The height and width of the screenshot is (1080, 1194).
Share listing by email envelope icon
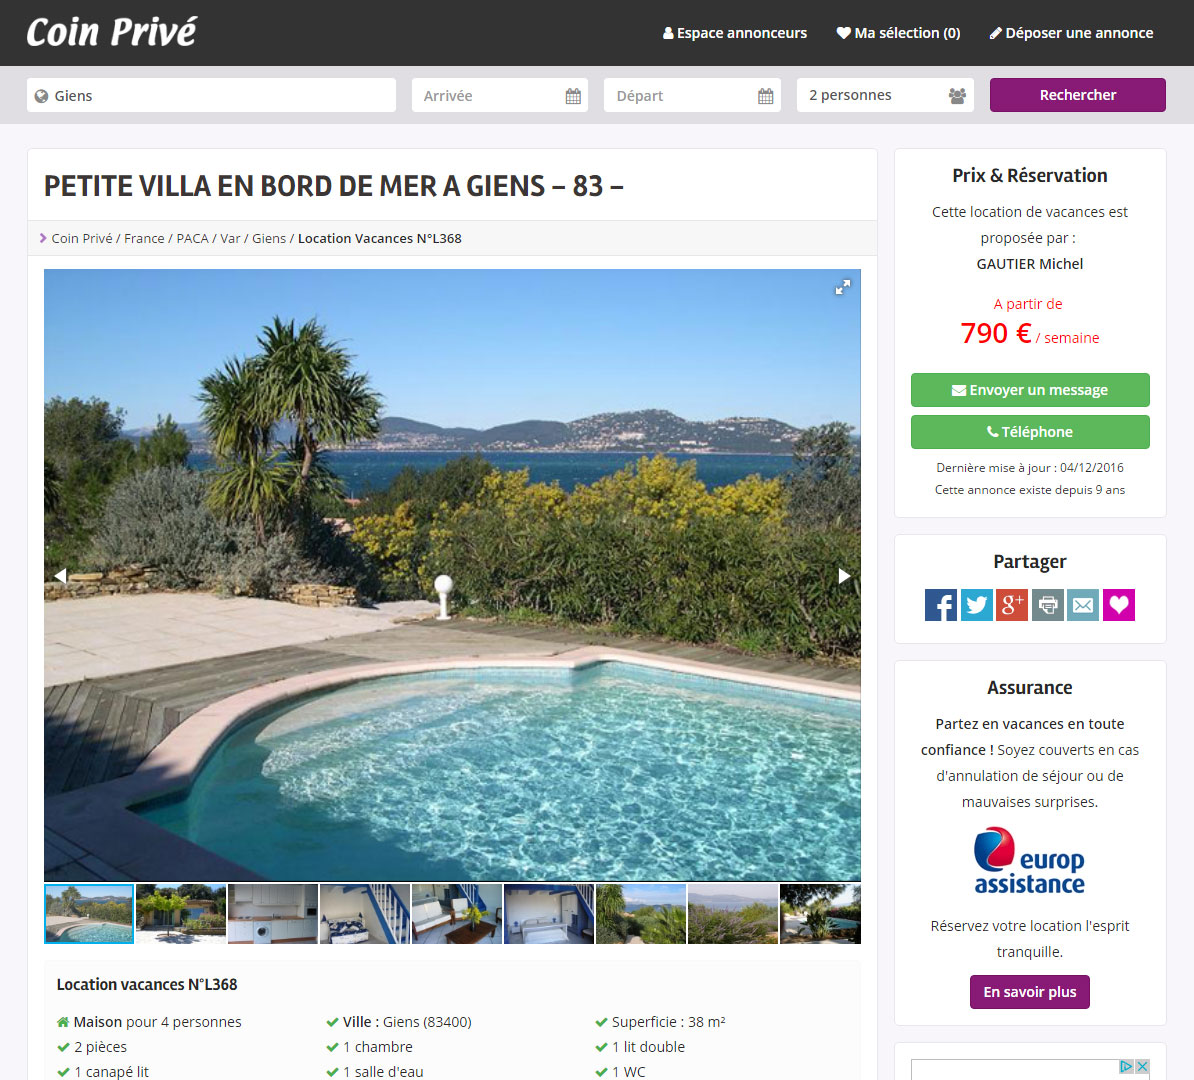coord(1083,606)
